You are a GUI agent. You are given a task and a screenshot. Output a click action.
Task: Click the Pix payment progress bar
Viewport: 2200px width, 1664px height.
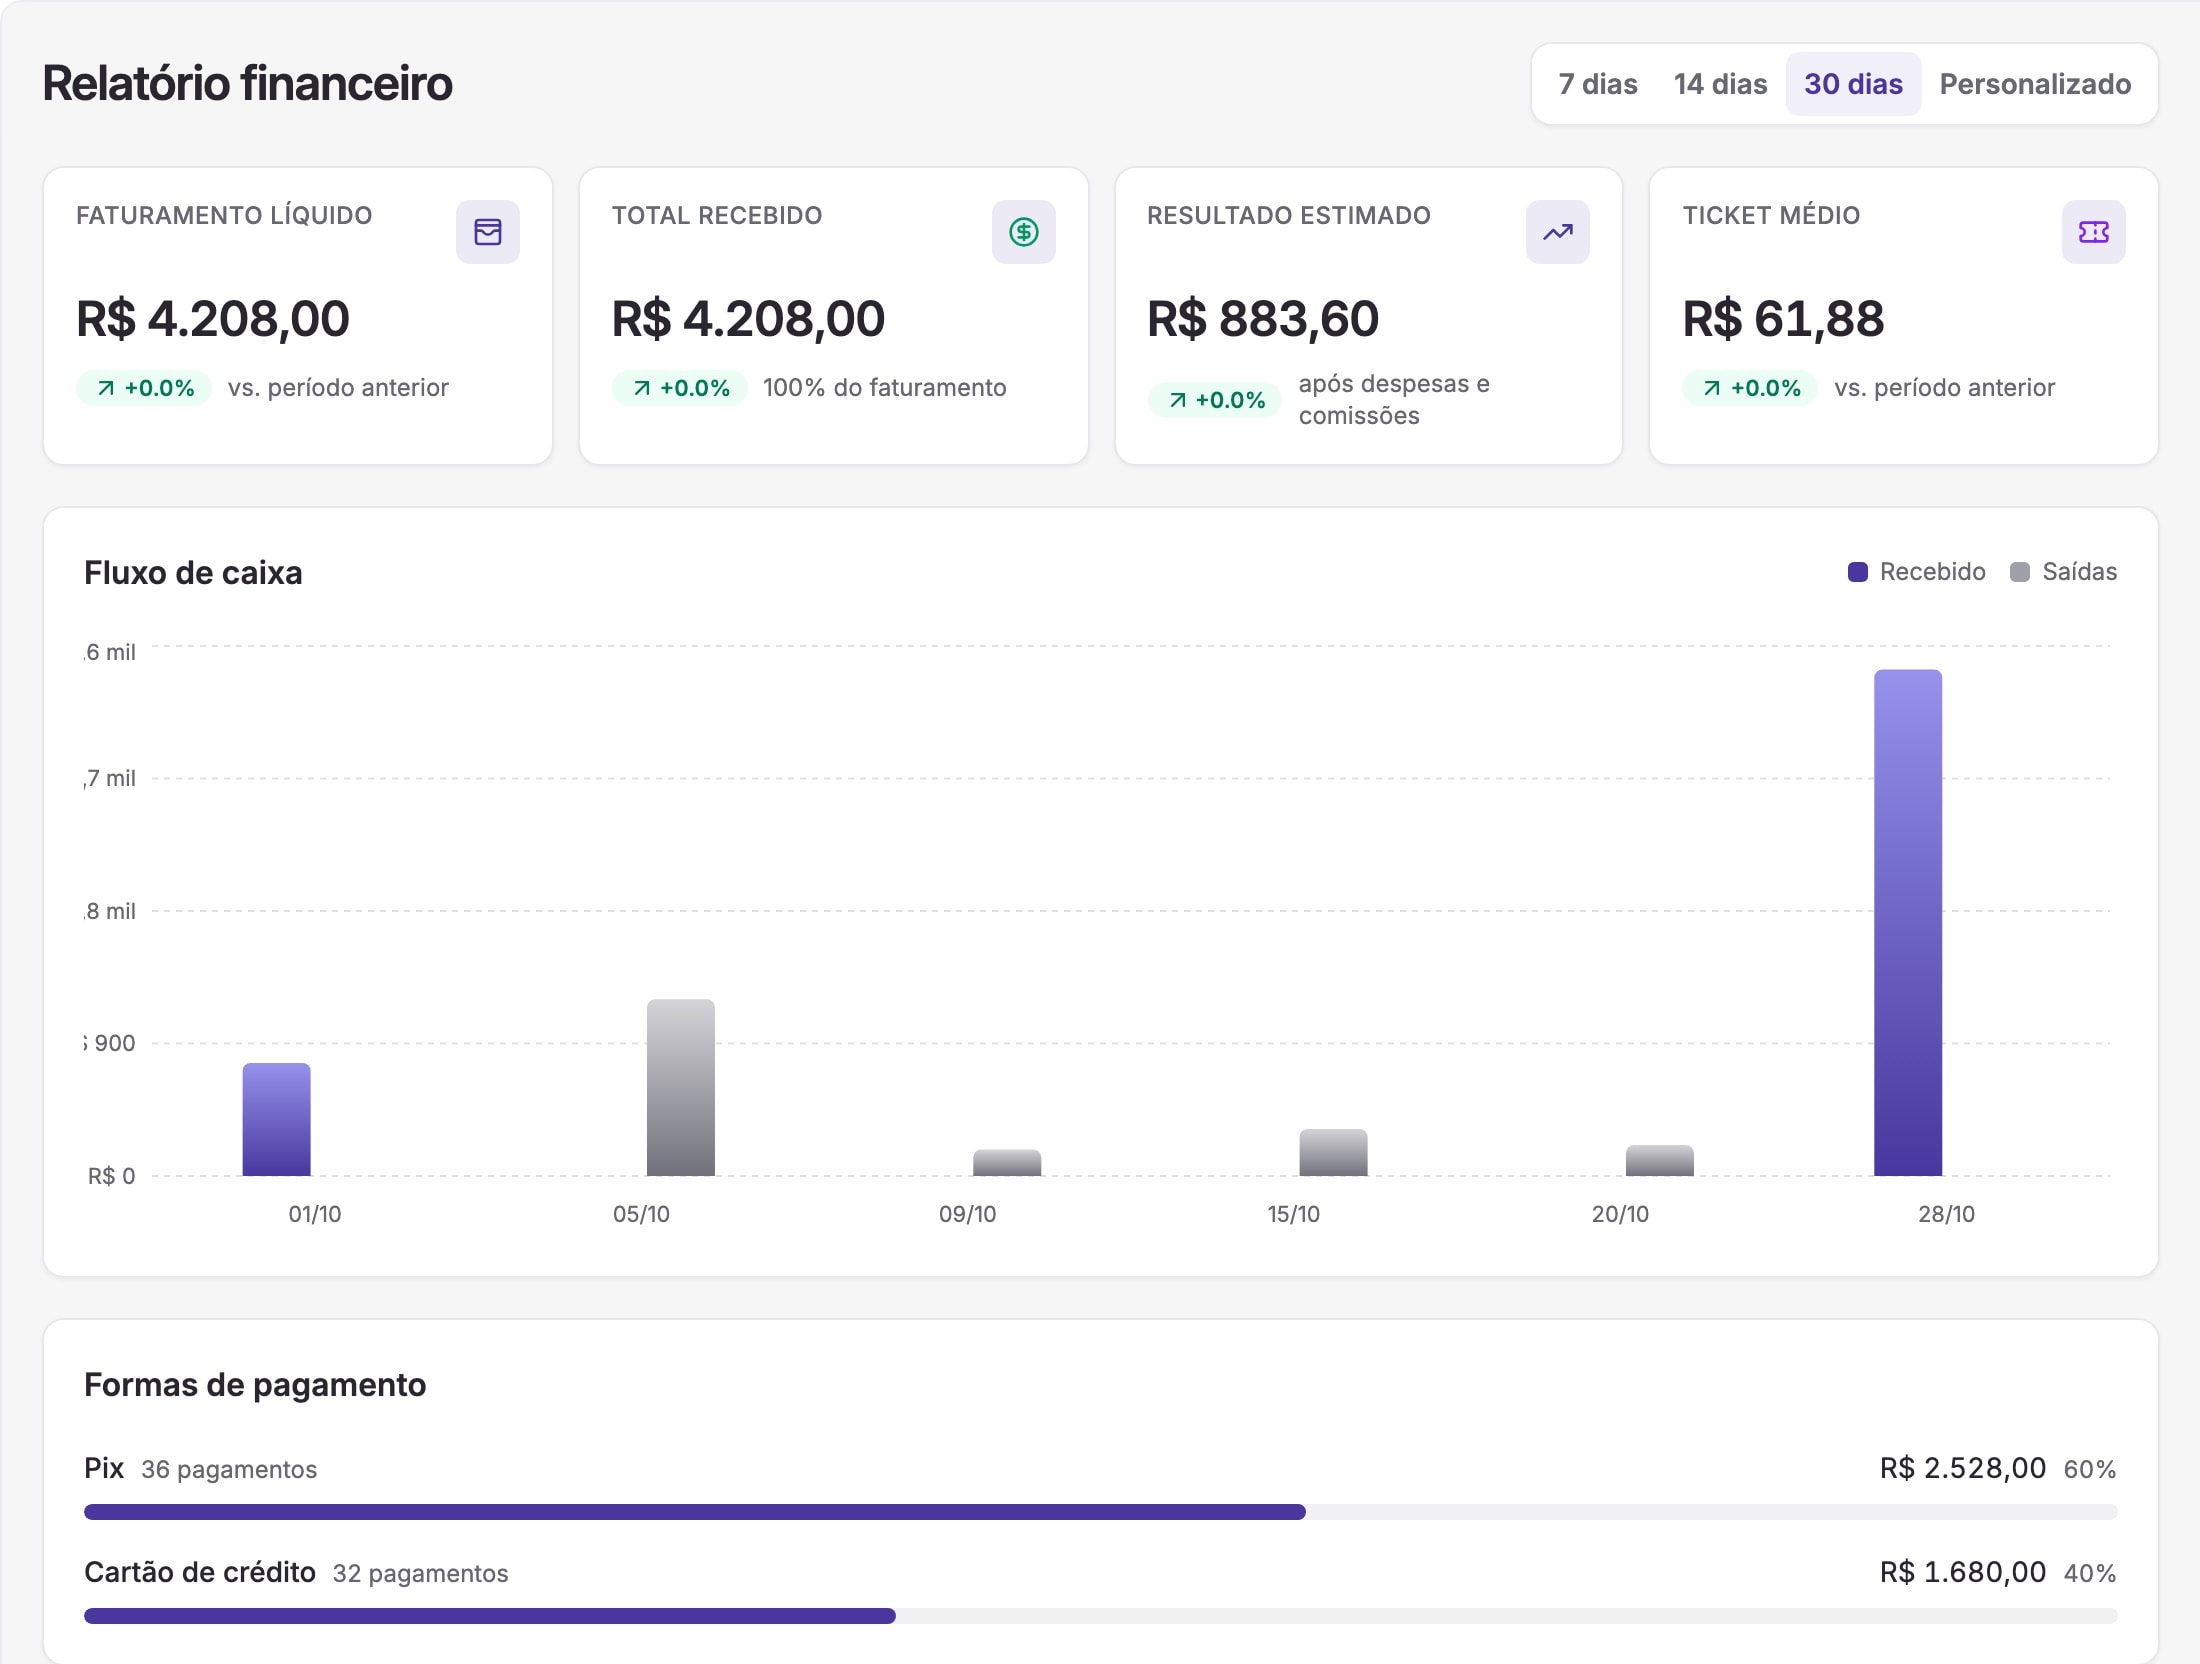(x=1100, y=1512)
